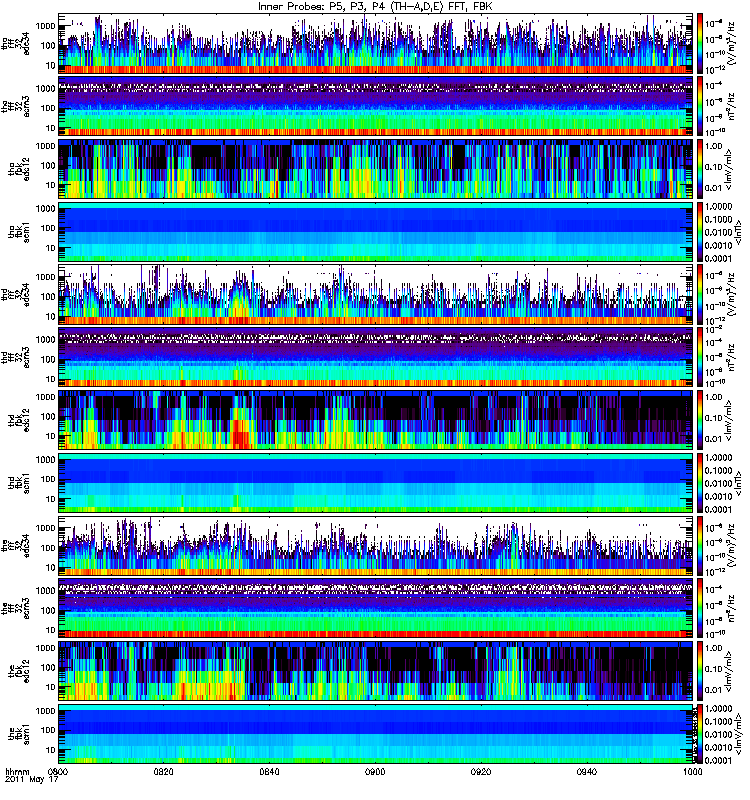Select the the fbk scm1 bottom panel
Viewport: 750px width, 800px height.
tap(376, 734)
